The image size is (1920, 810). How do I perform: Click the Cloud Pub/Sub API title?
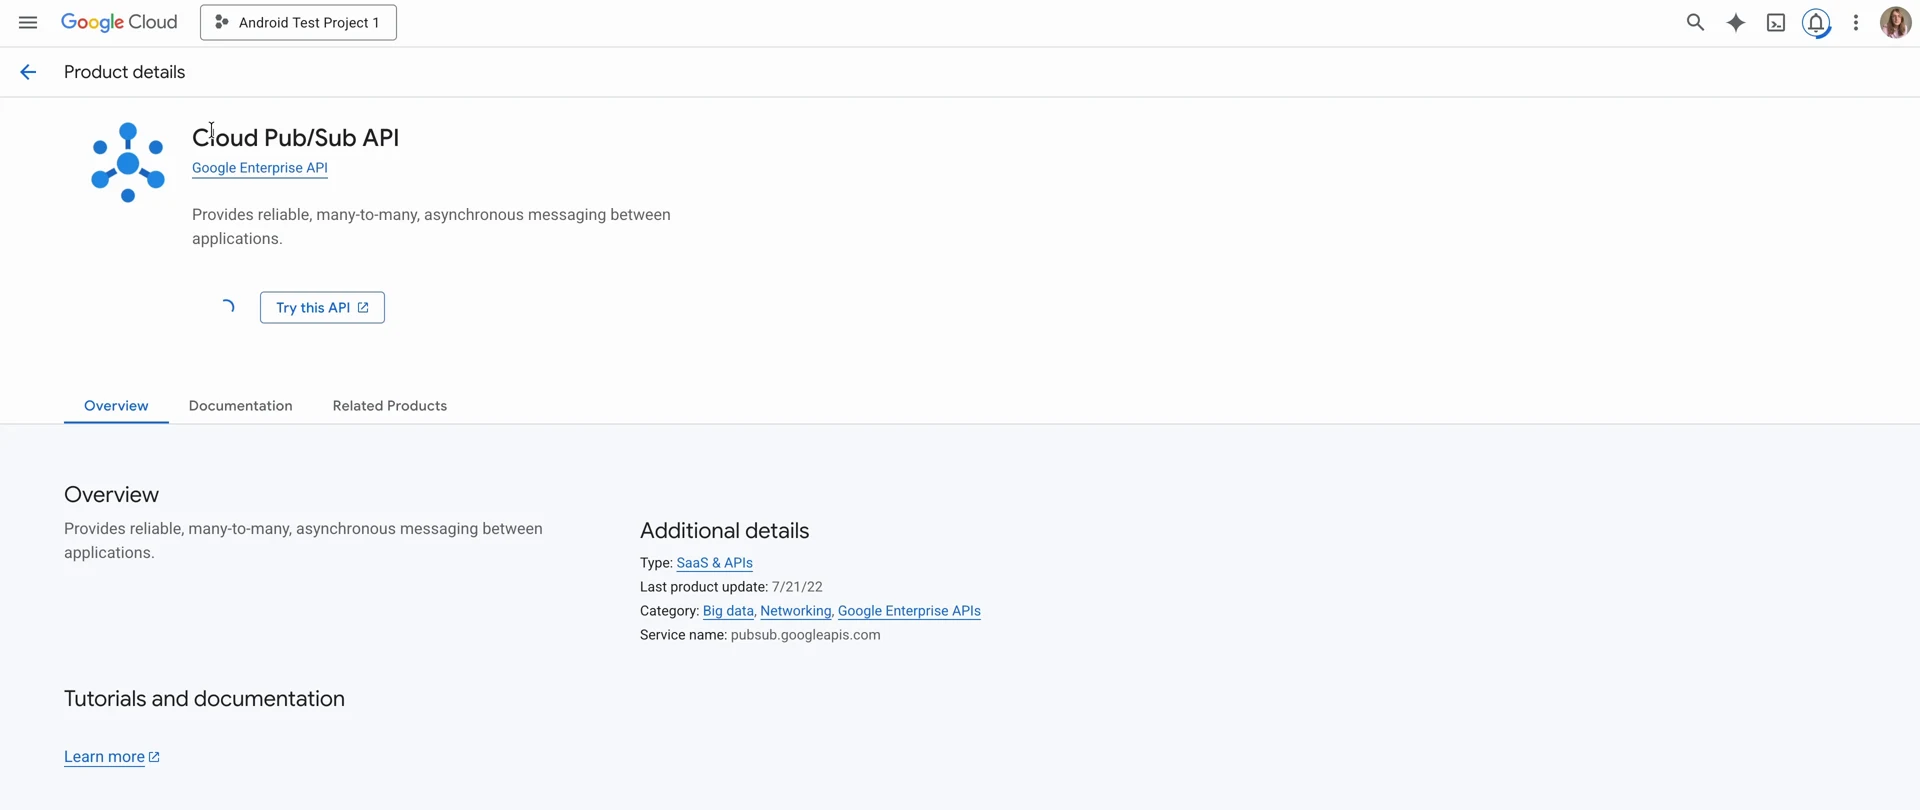pyautogui.click(x=296, y=138)
